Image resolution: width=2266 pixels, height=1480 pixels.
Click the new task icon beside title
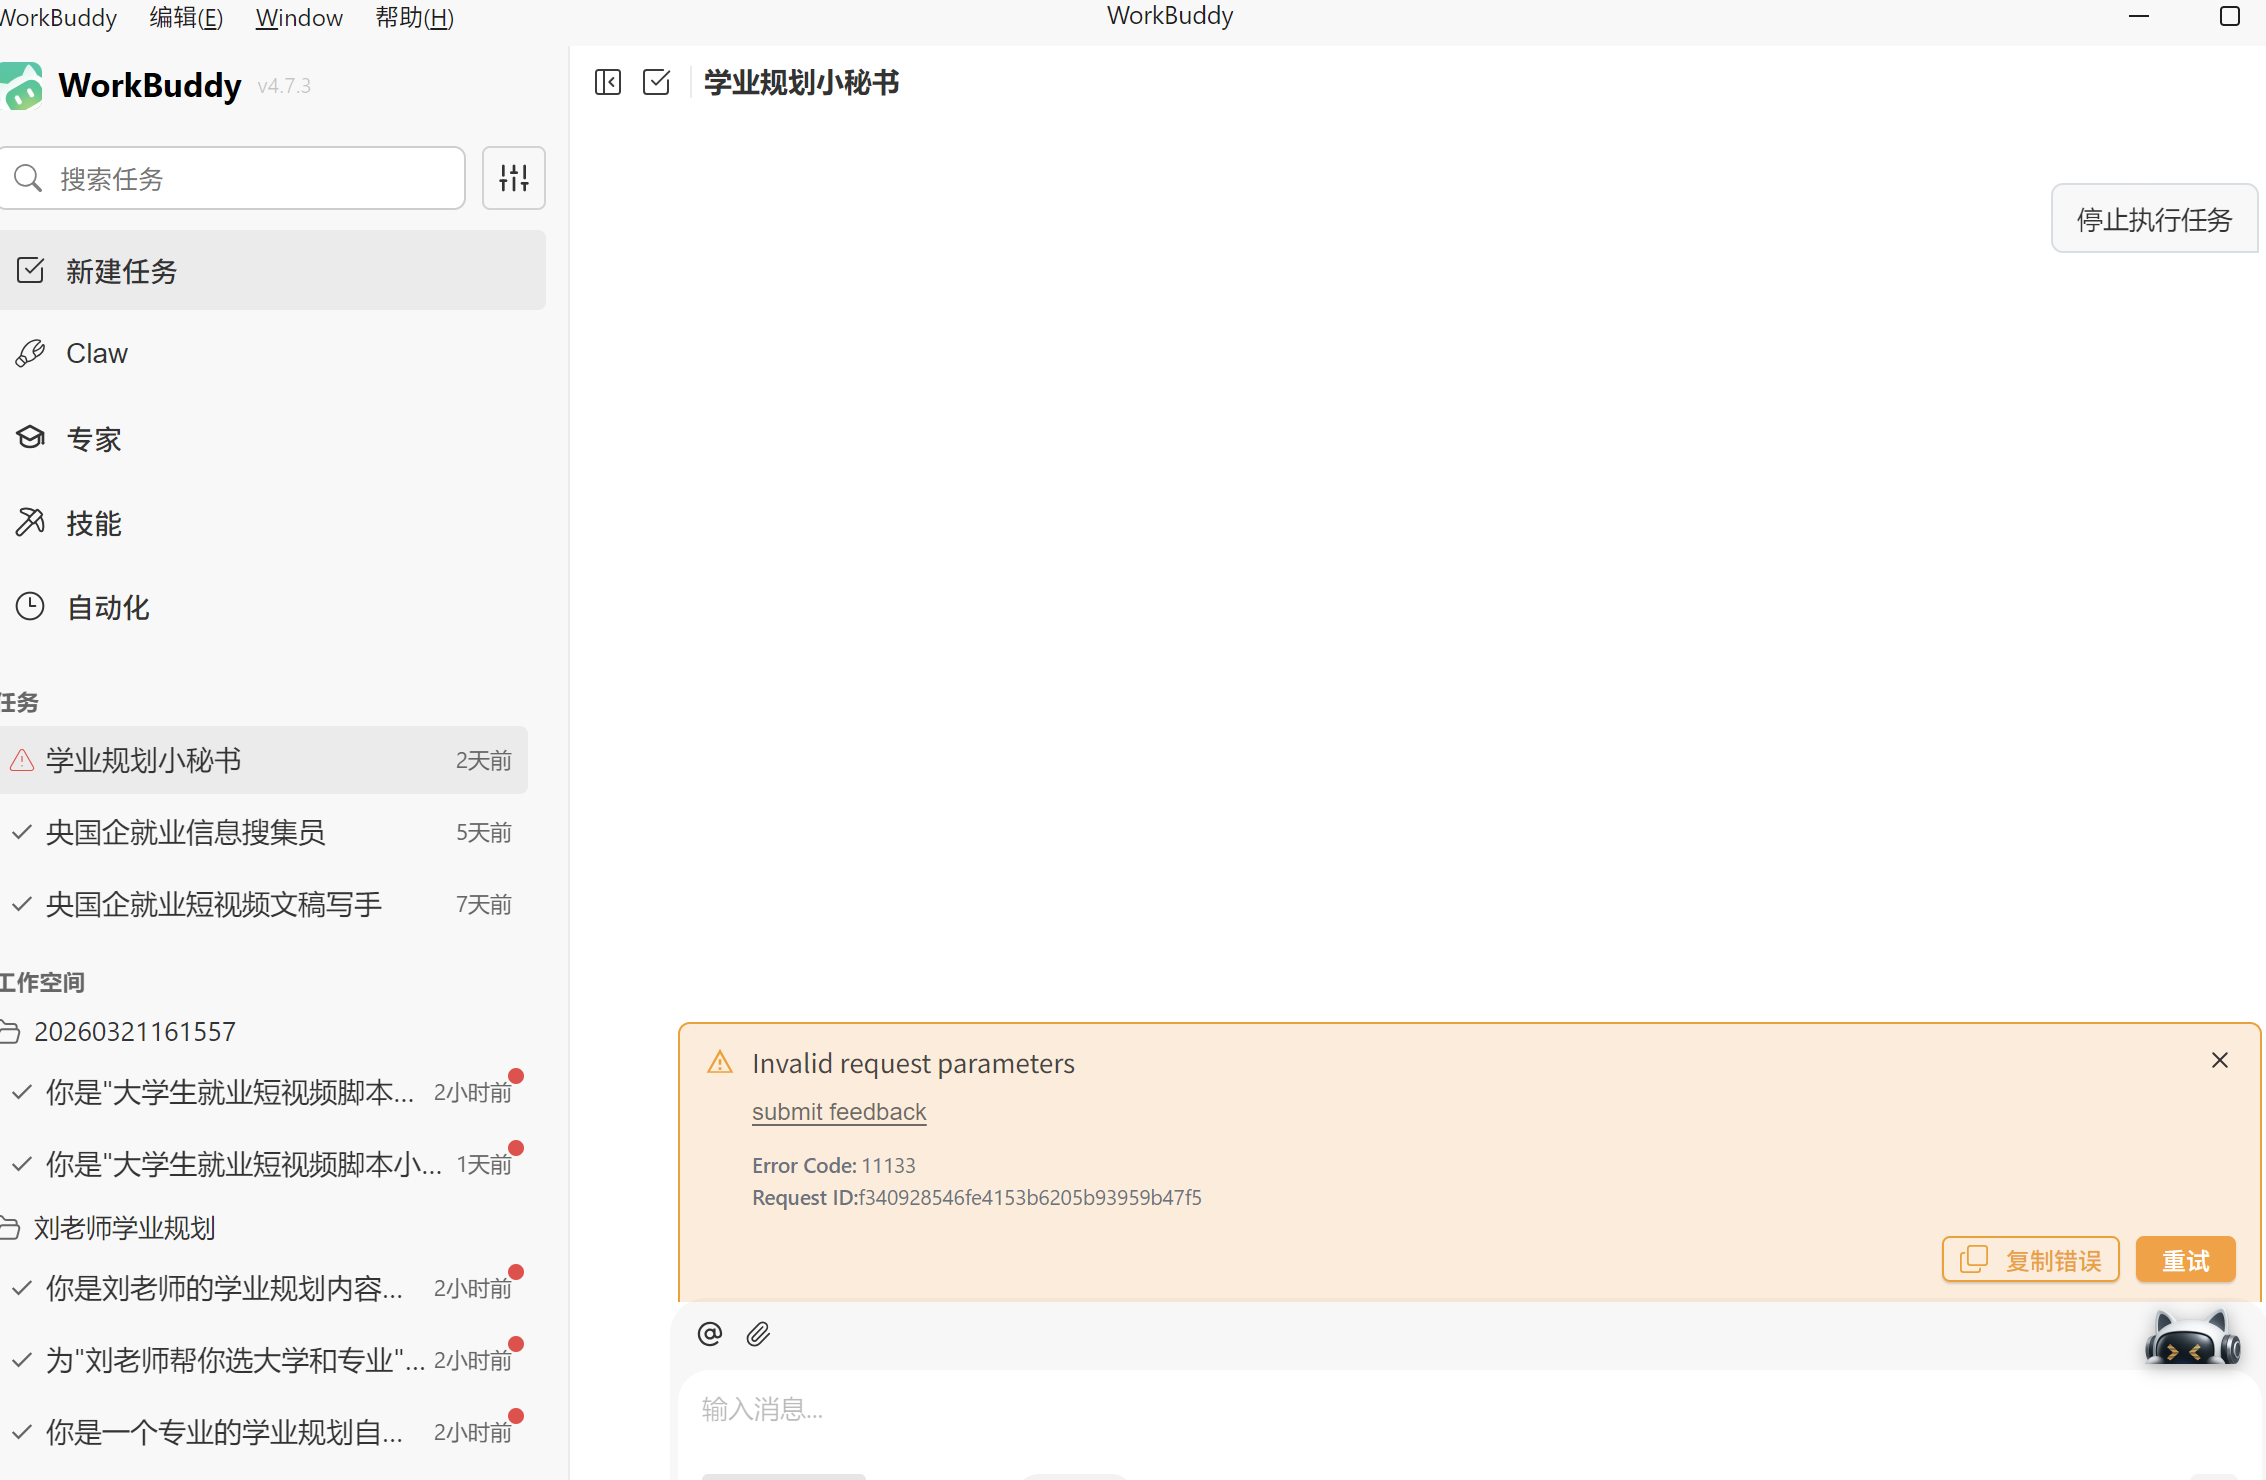tap(656, 82)
